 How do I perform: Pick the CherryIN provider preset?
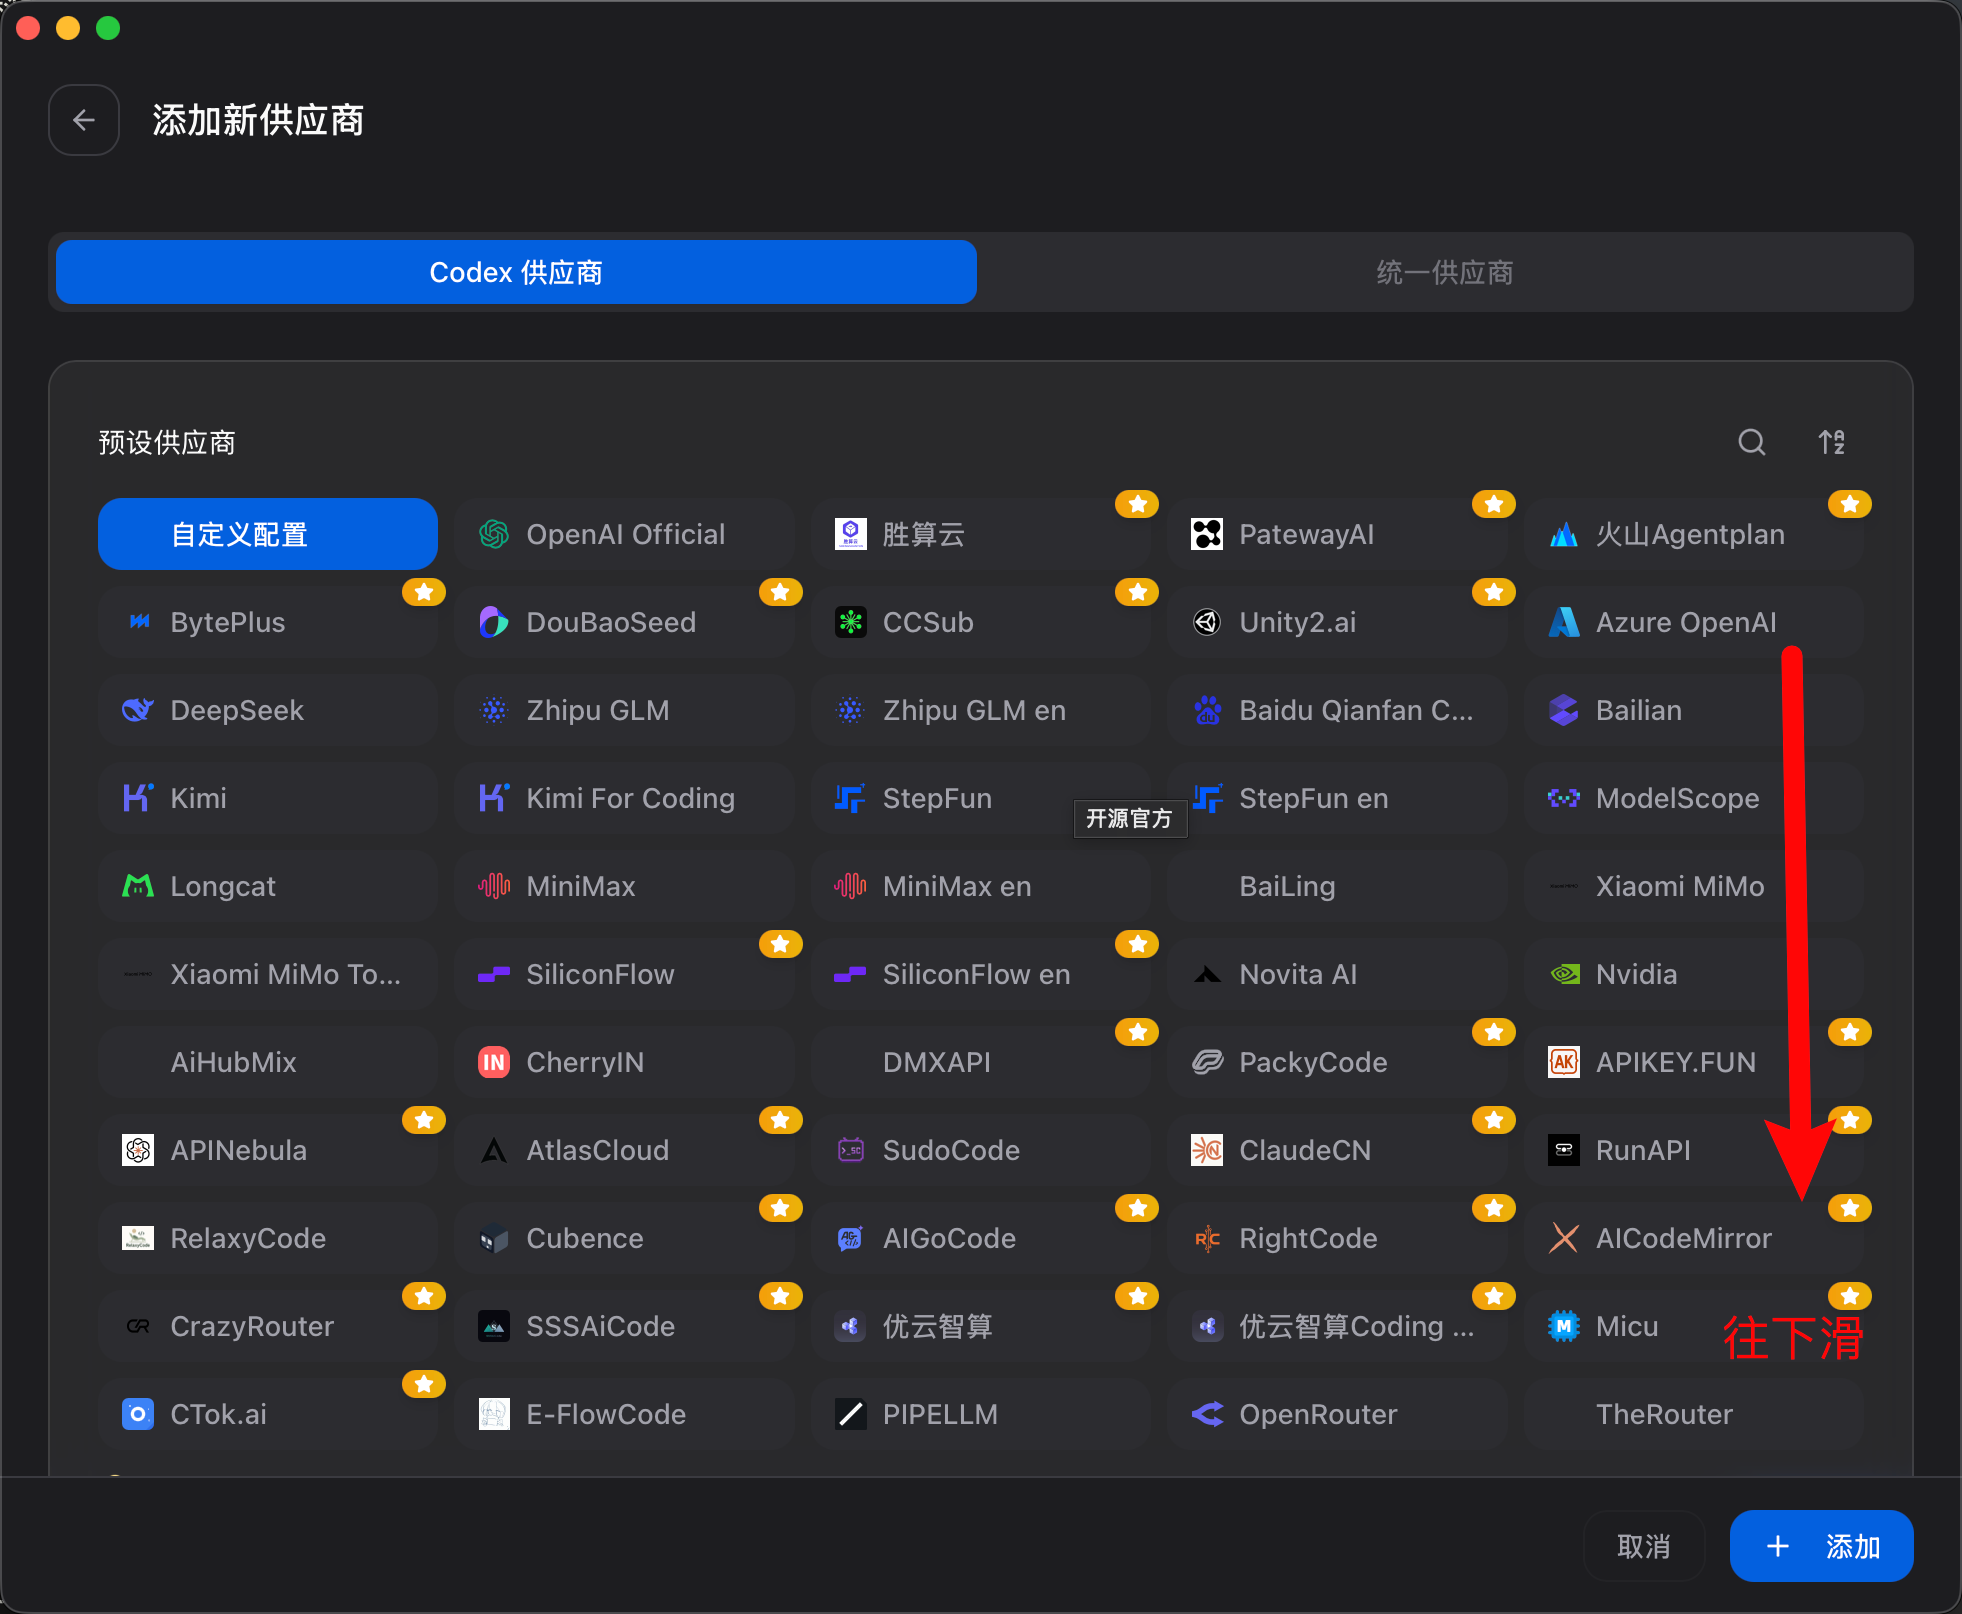pos(624,1062)
